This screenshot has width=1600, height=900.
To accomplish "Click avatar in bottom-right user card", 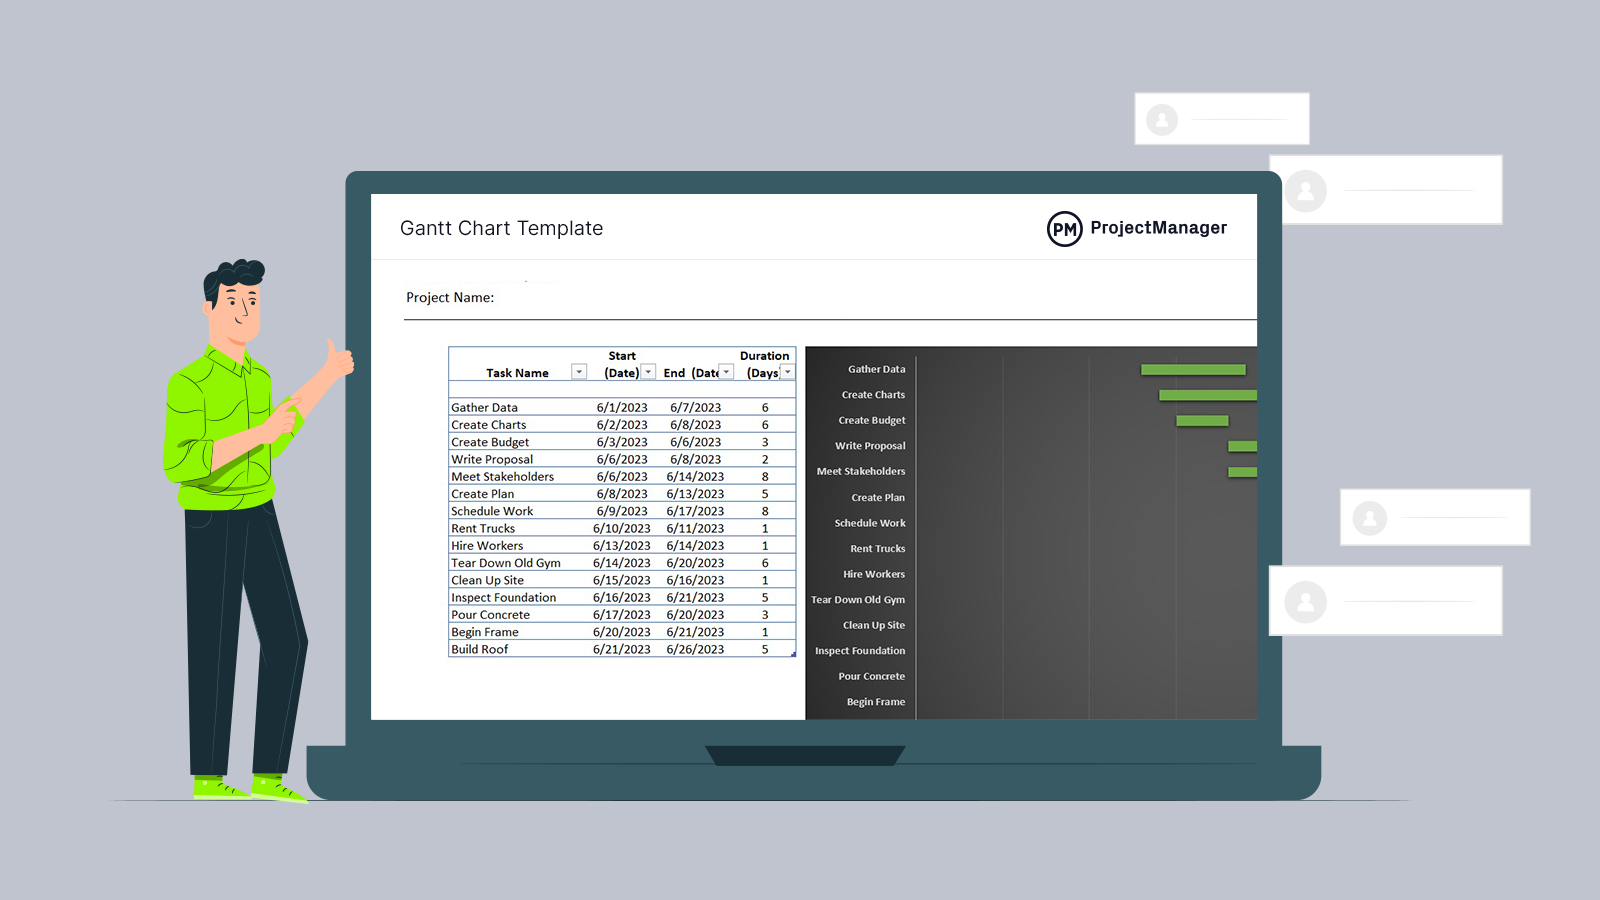I will pos(1305,602).
